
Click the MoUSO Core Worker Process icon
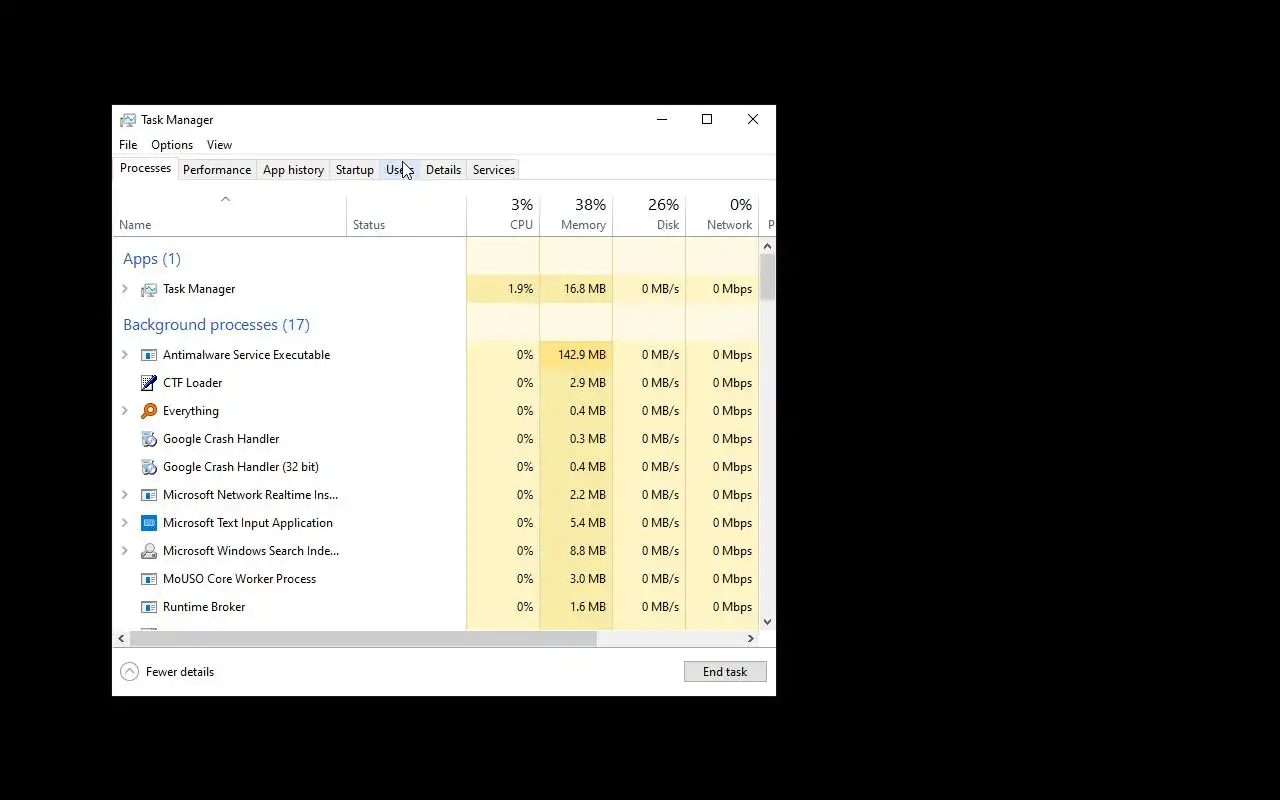(x=149, y=579)
